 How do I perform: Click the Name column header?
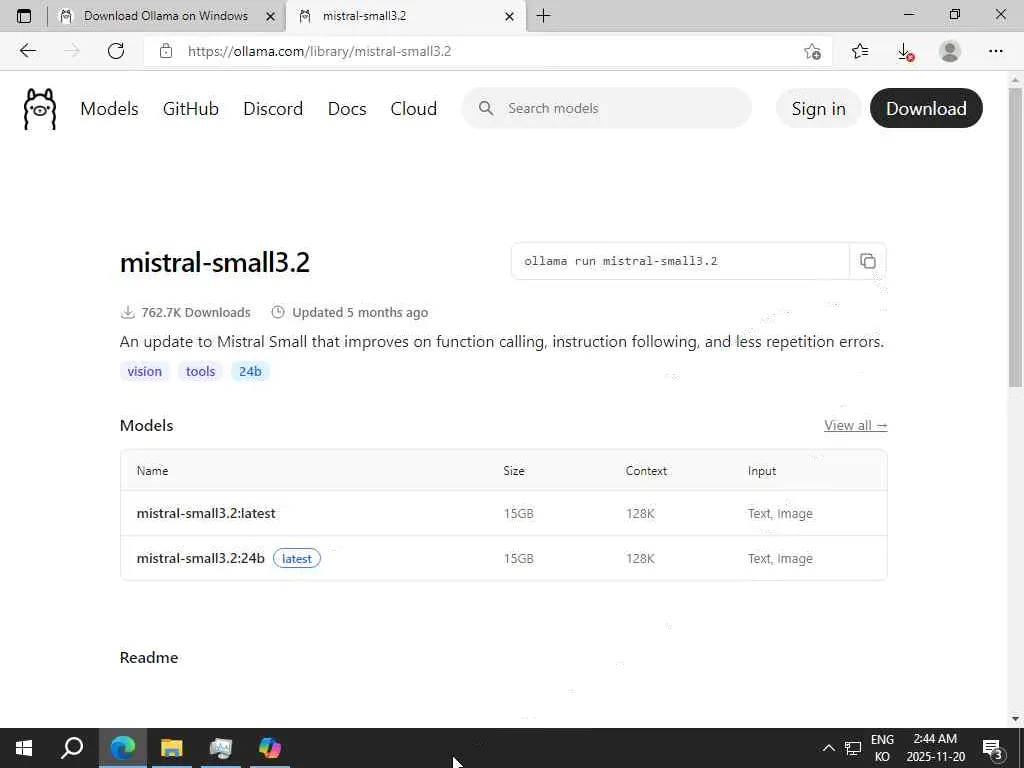coord(152,471)
